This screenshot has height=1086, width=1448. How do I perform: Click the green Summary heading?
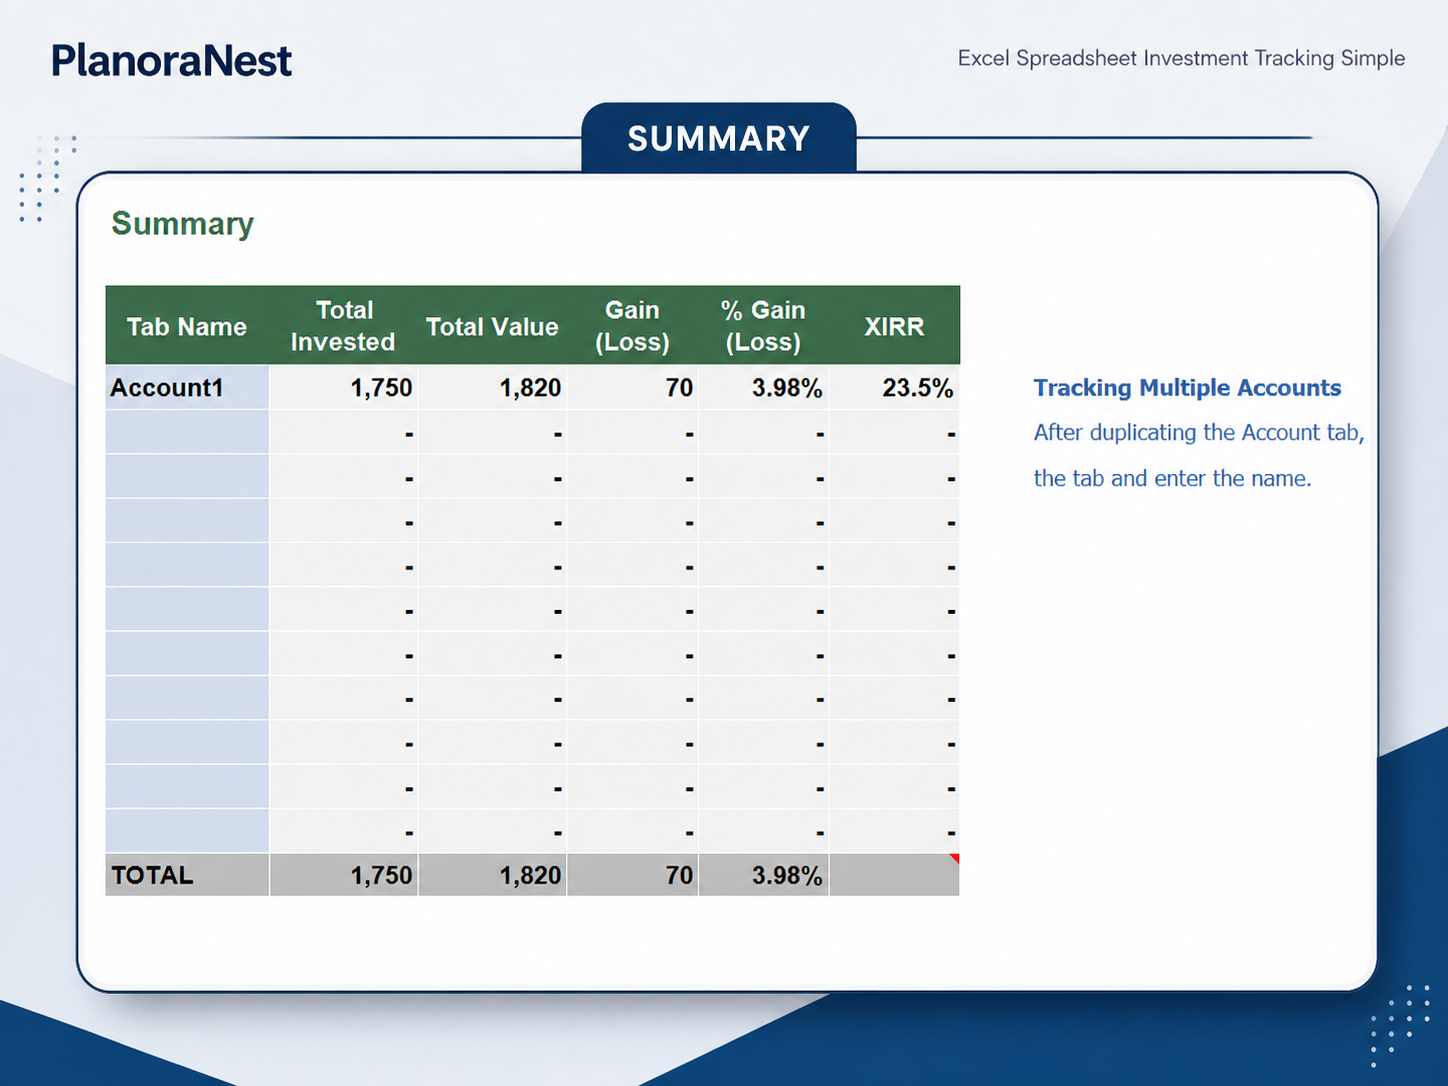tap(182, 223)
